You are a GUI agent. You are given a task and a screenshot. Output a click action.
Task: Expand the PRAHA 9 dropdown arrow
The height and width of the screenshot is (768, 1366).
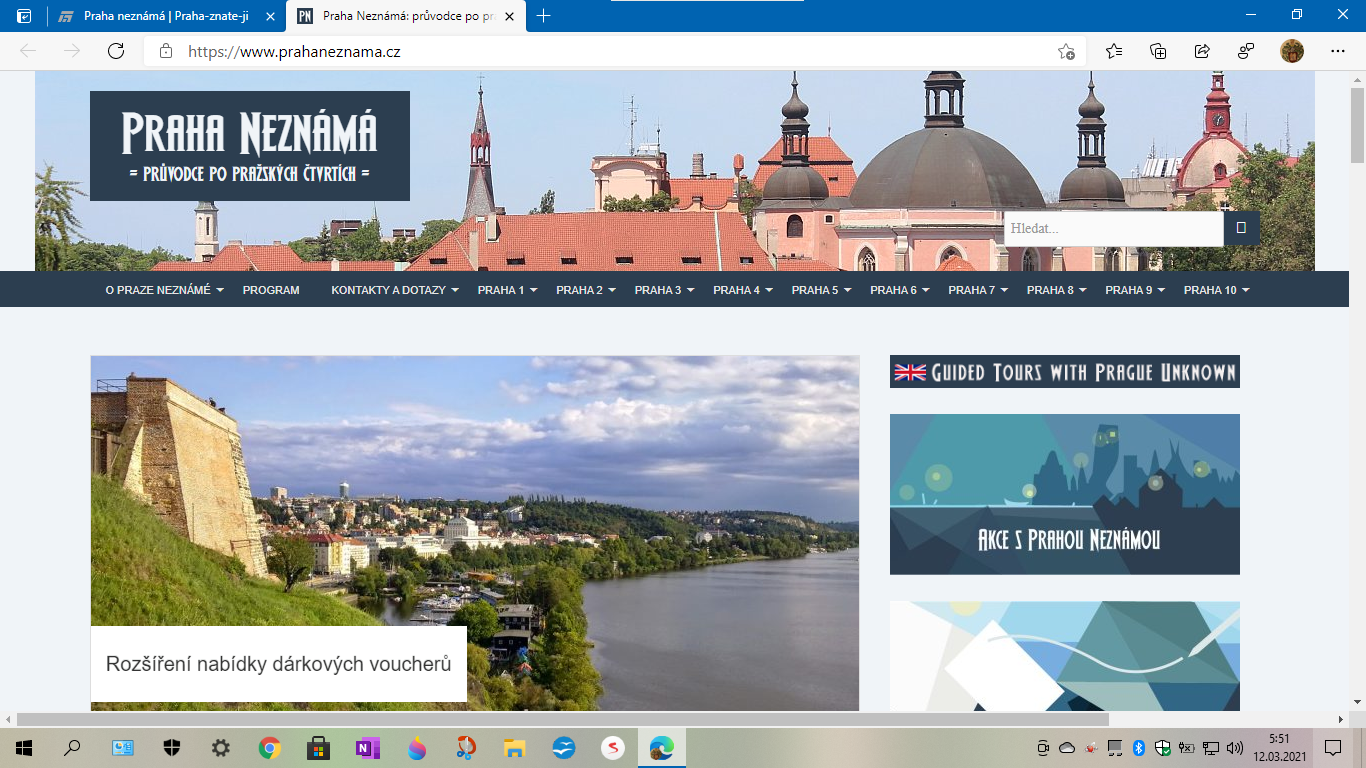pos(1161,291)
